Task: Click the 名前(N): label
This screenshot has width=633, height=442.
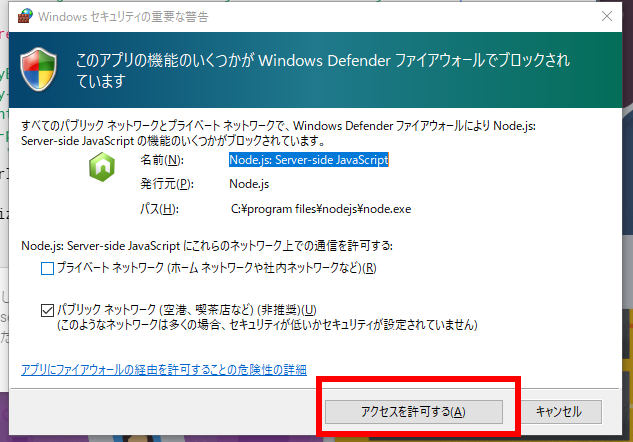Action: [x=162, y=160]
